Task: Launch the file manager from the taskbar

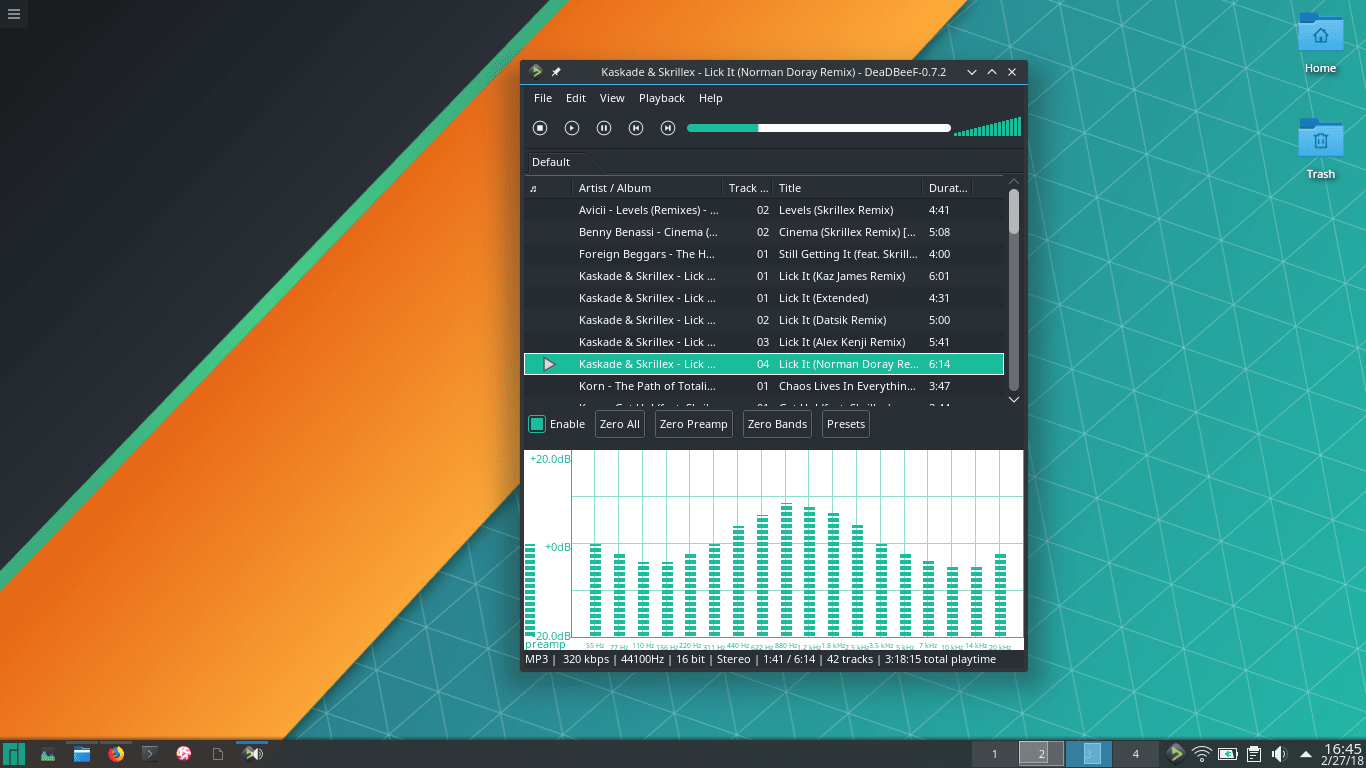Action: point(82,754)
